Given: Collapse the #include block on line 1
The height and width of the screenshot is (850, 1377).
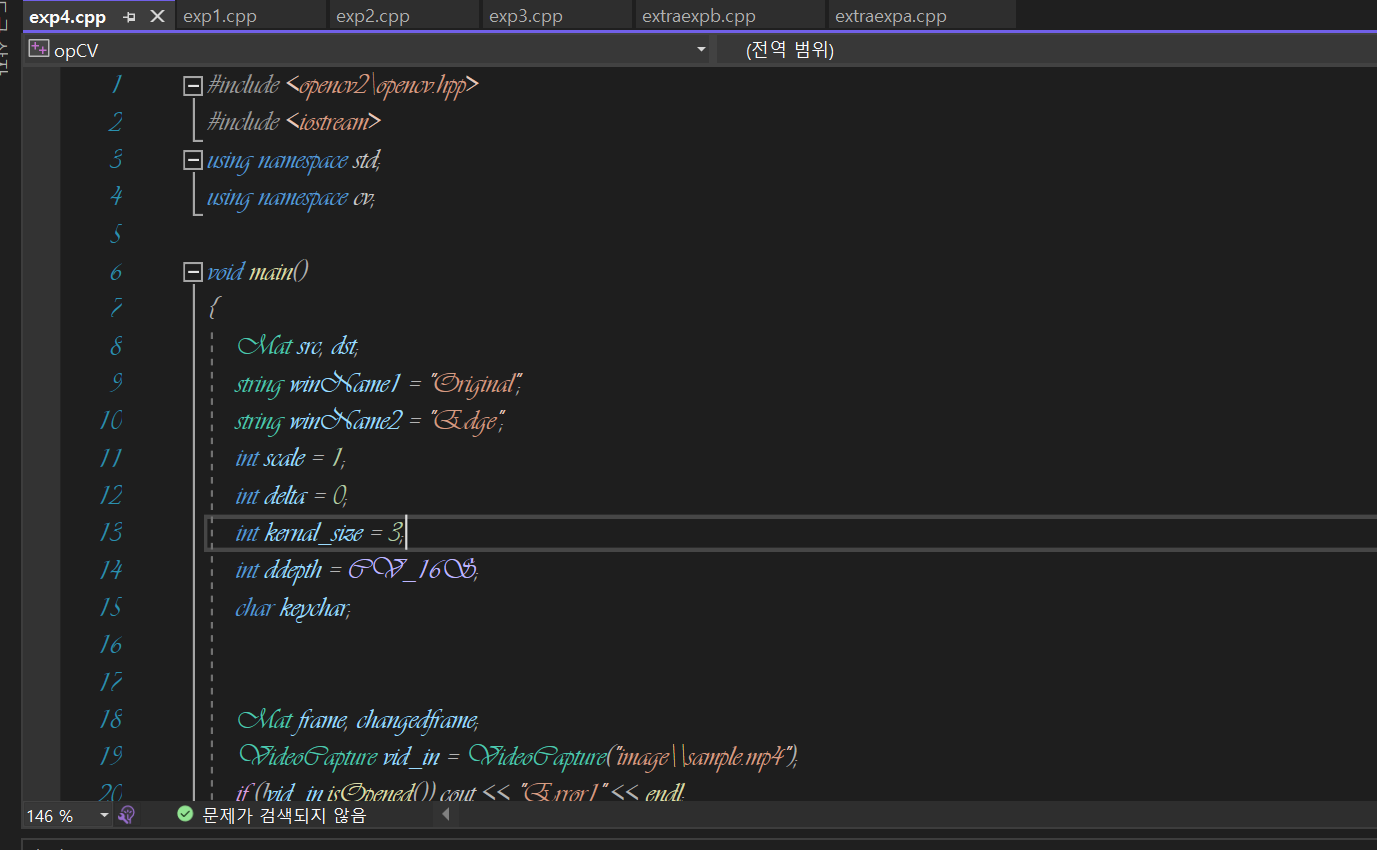Looking at the screenshot, I should coord(193,86).
